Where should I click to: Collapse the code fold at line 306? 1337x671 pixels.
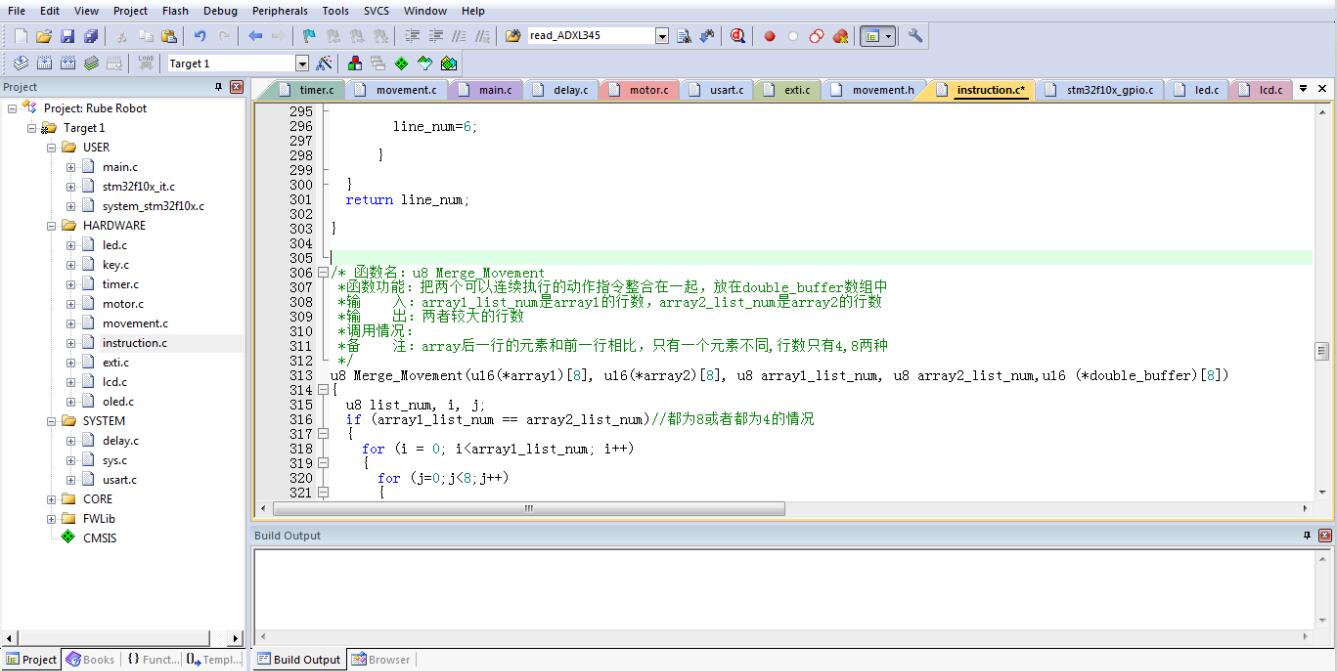[322, 273]
